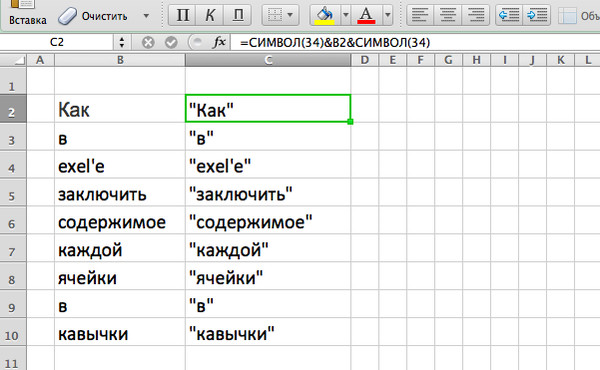The width and height of the screenshot is (600, 370).
Task: Align text to the left
Action: click(x=420, y=15)
